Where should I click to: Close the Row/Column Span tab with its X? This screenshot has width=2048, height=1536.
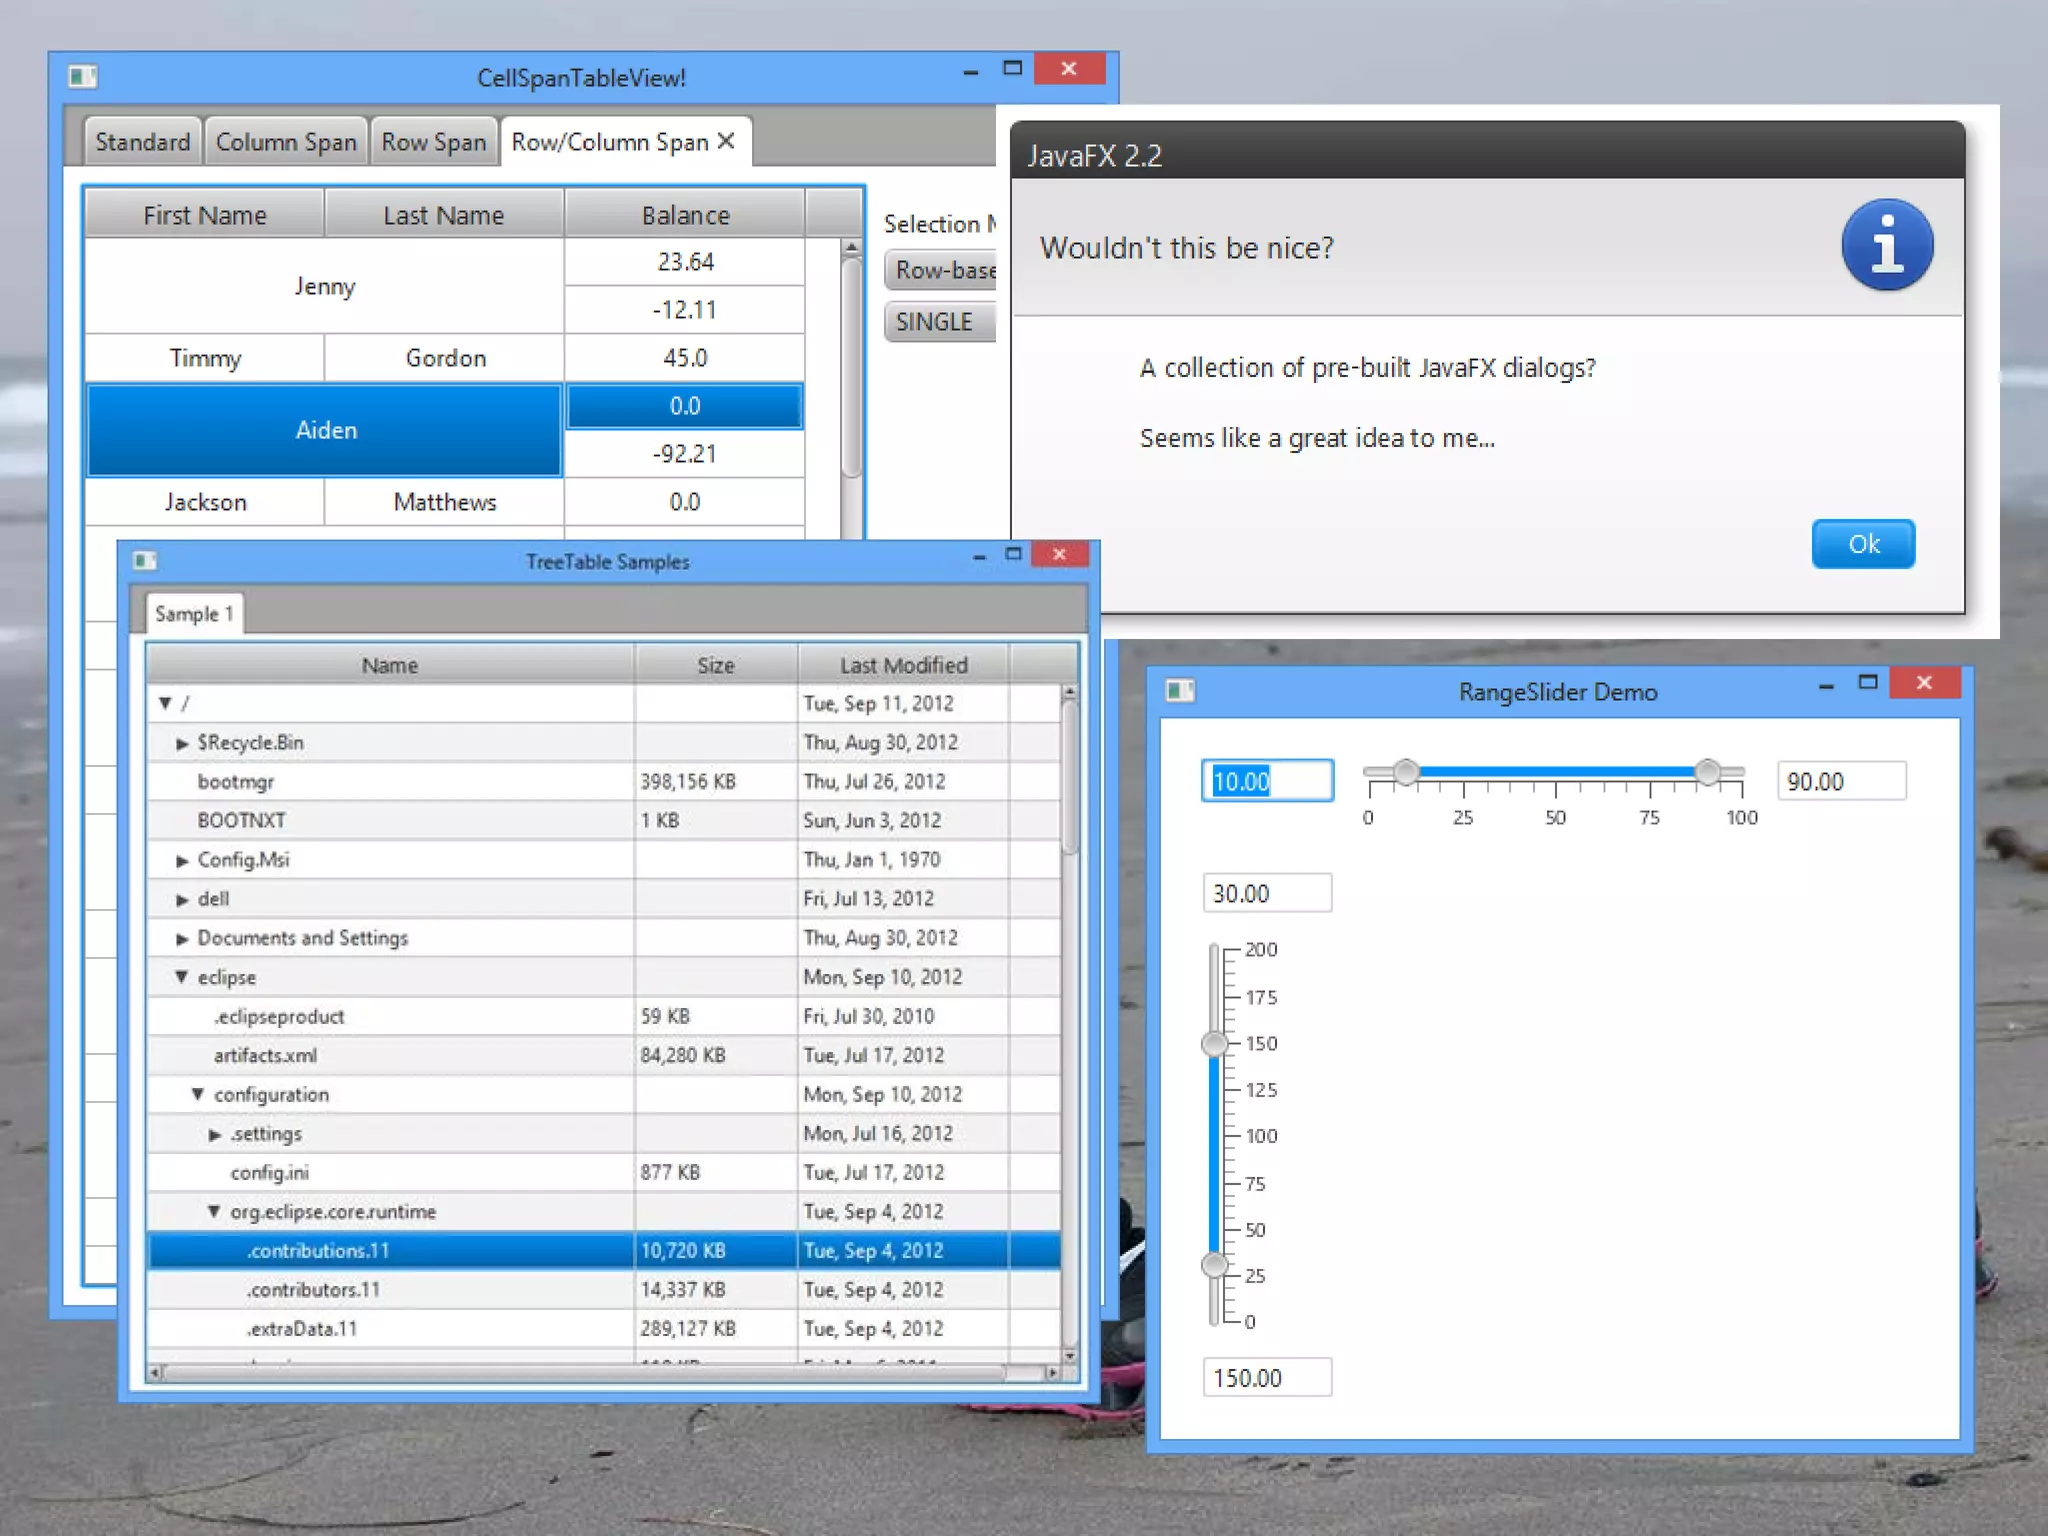point(727,141)
